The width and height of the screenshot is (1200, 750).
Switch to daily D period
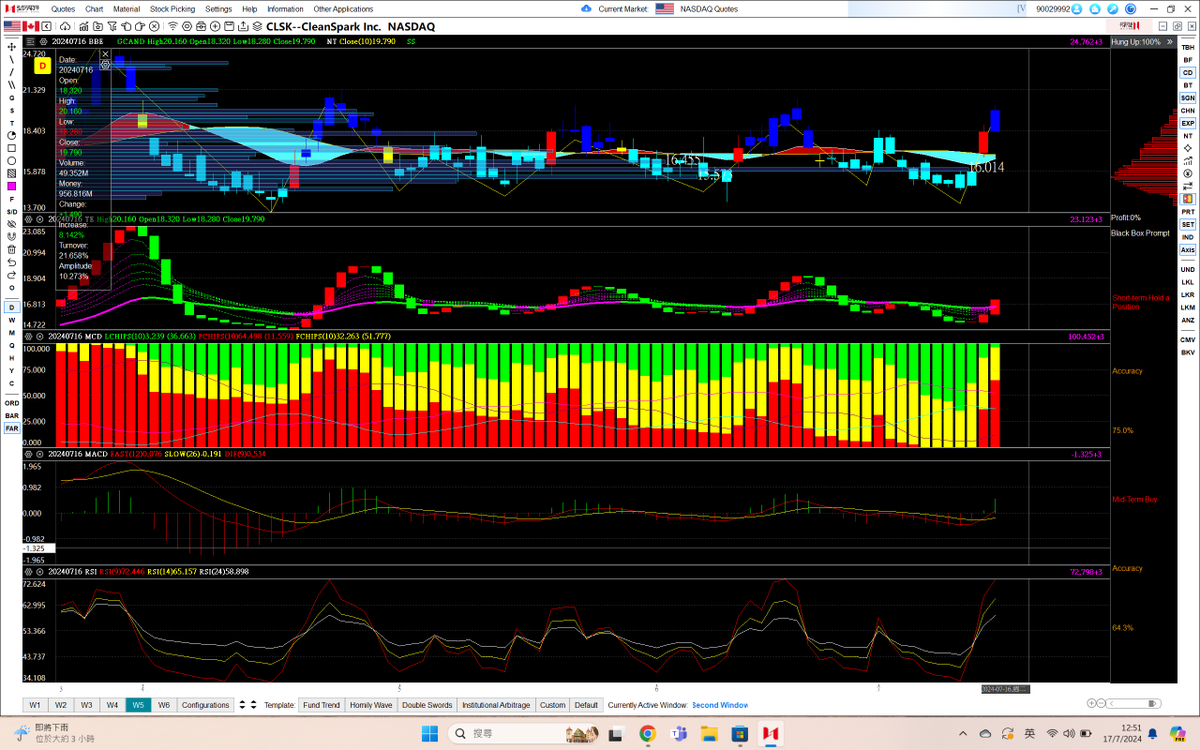point(12,306)
